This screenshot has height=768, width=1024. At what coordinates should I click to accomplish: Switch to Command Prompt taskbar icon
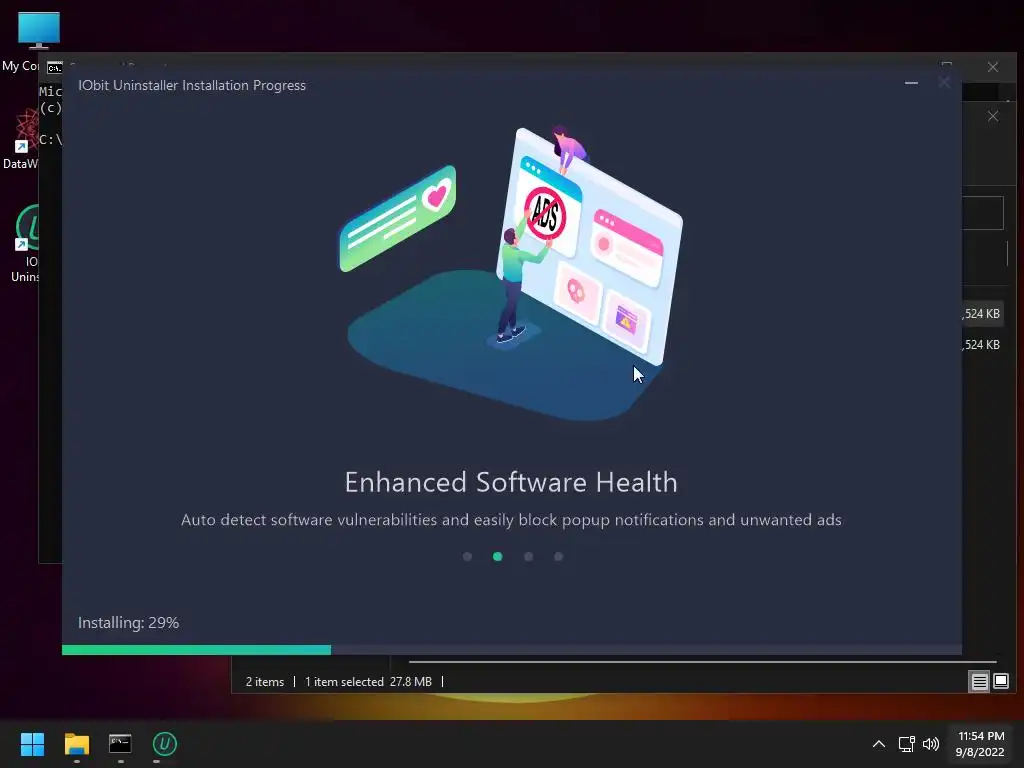[120, 744]
